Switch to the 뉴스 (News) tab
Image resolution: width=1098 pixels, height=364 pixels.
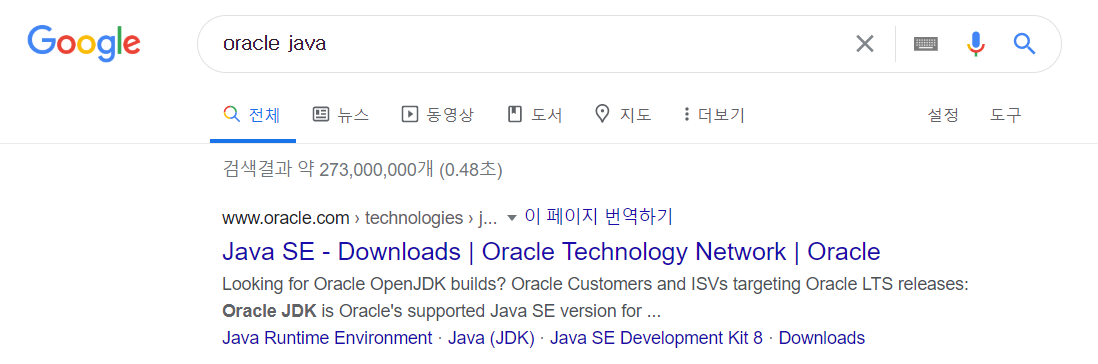[x=340, y=115]
